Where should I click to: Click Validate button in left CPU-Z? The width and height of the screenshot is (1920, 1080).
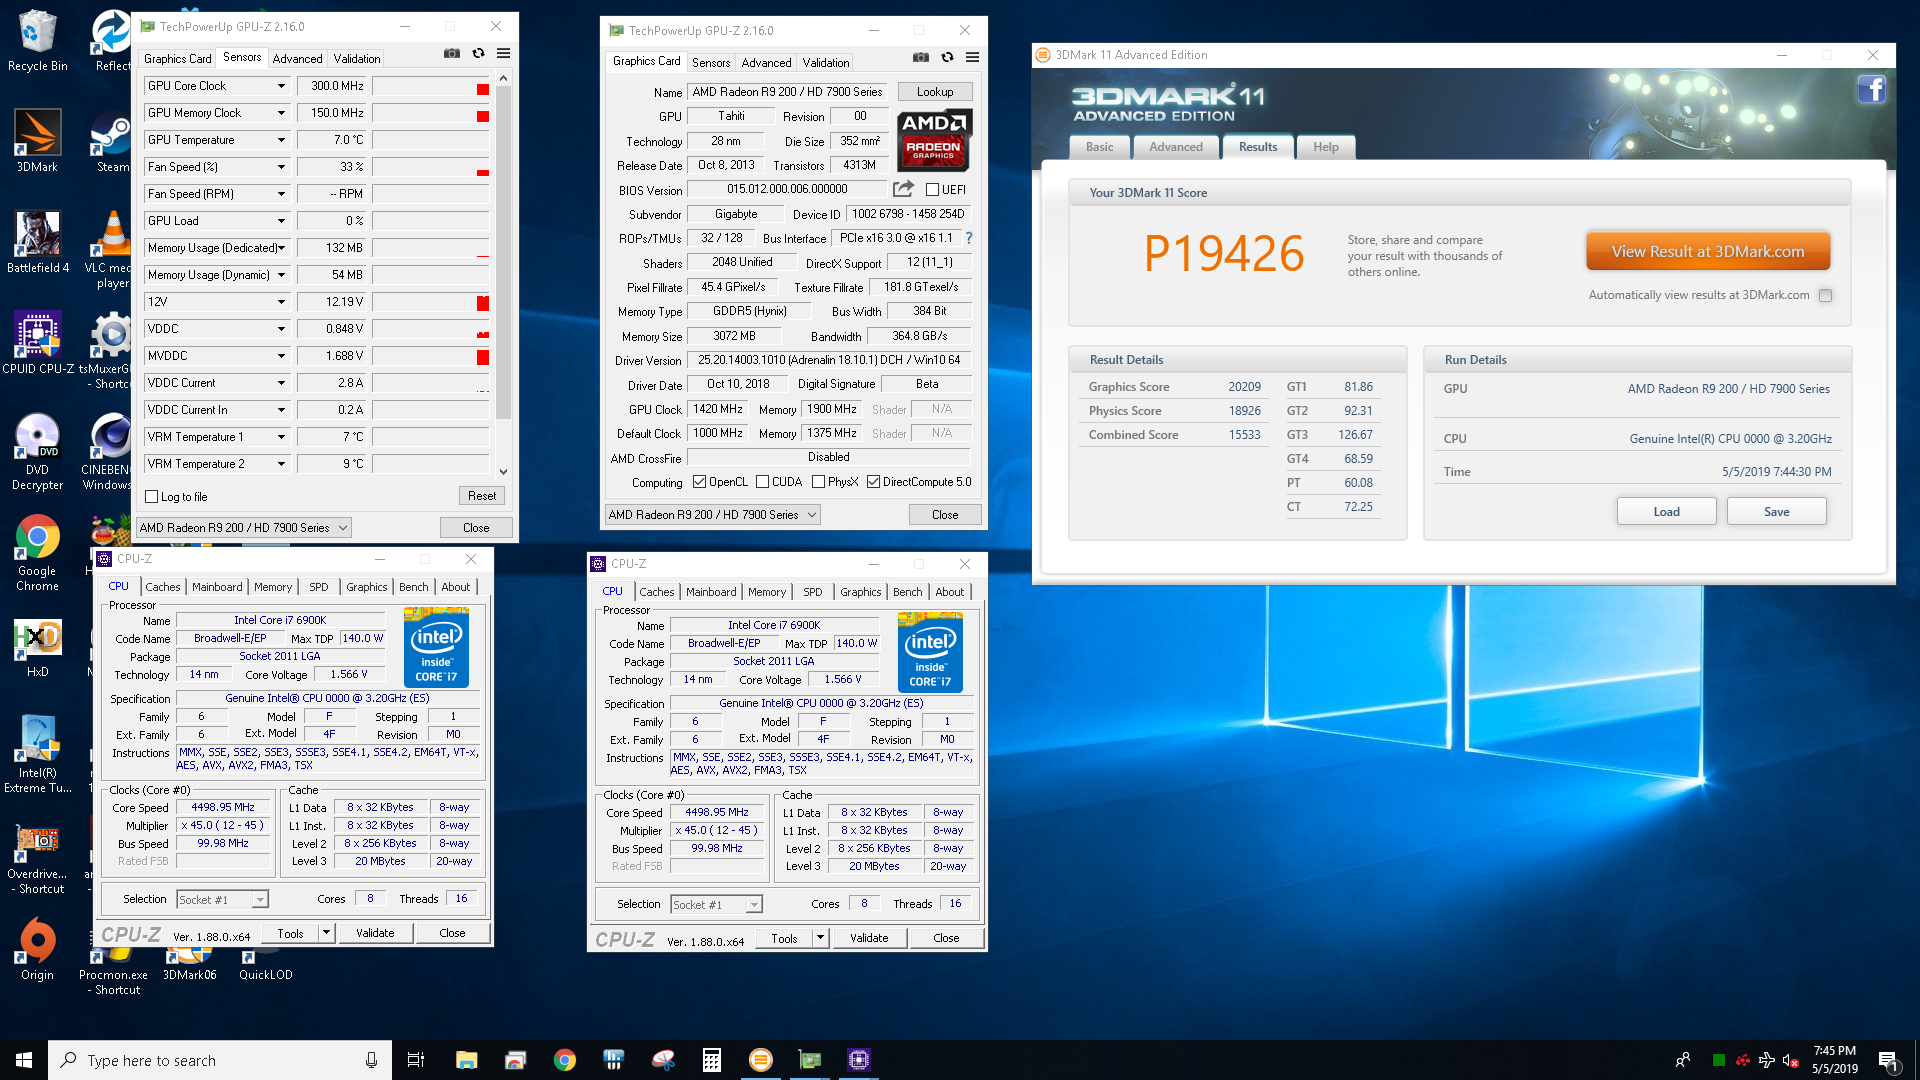click(x=375, y=933)
